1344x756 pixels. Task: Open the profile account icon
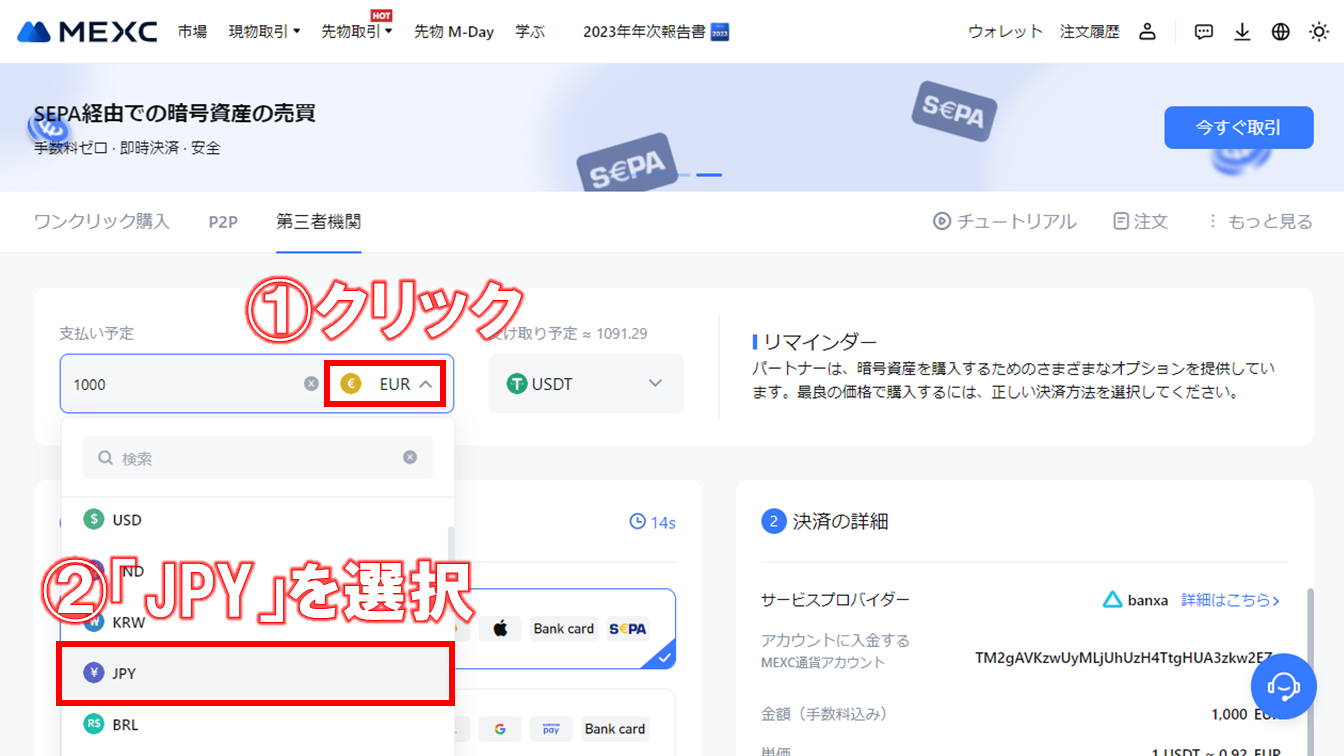click(1147, 31)
